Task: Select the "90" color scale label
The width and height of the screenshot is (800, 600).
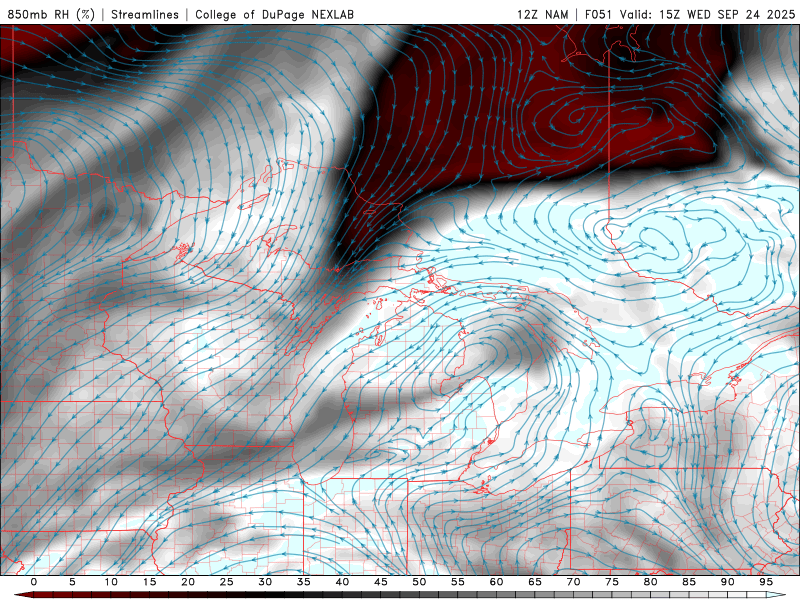Action: point(727,582)
